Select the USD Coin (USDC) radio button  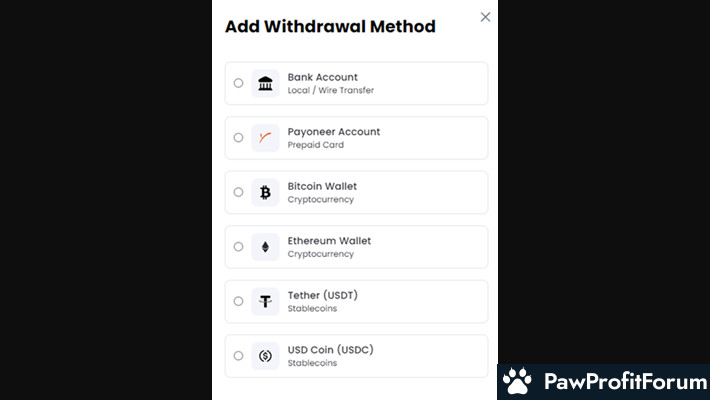(238, 356)
